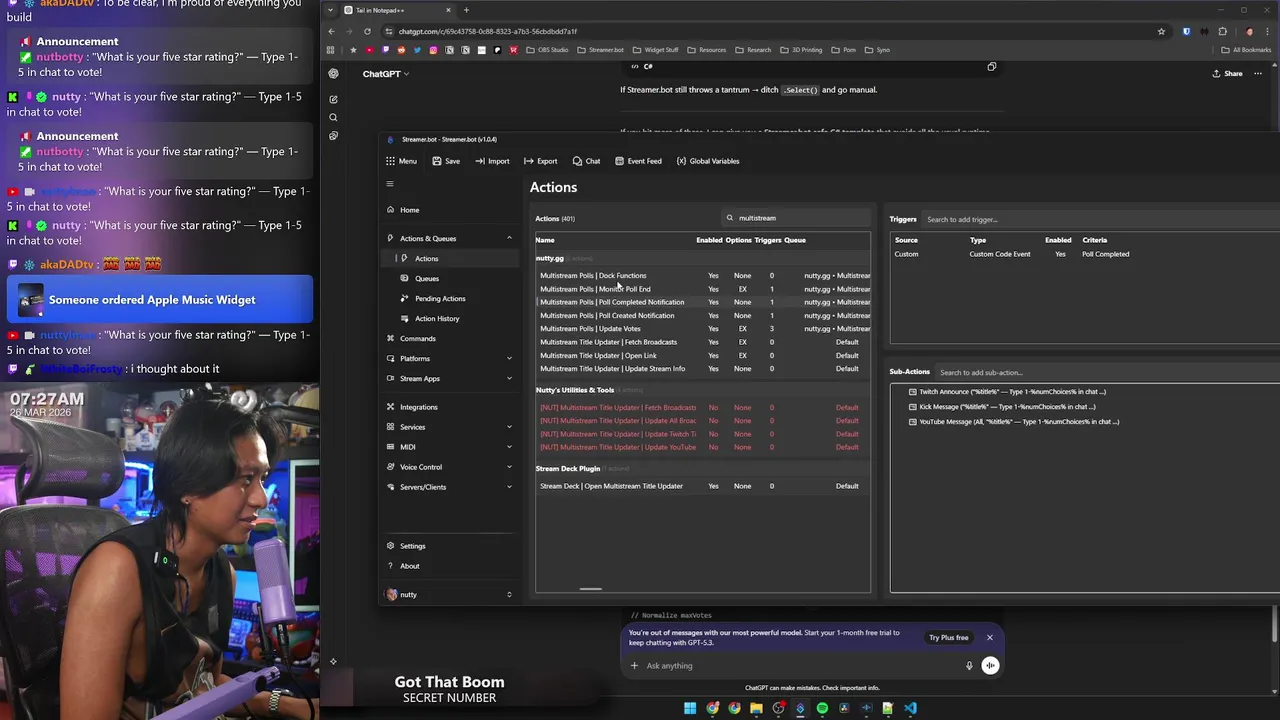Open the Event Feed from the toolbar
Image resolution: width=1280 pixels, height=720 pixels.
638,161
